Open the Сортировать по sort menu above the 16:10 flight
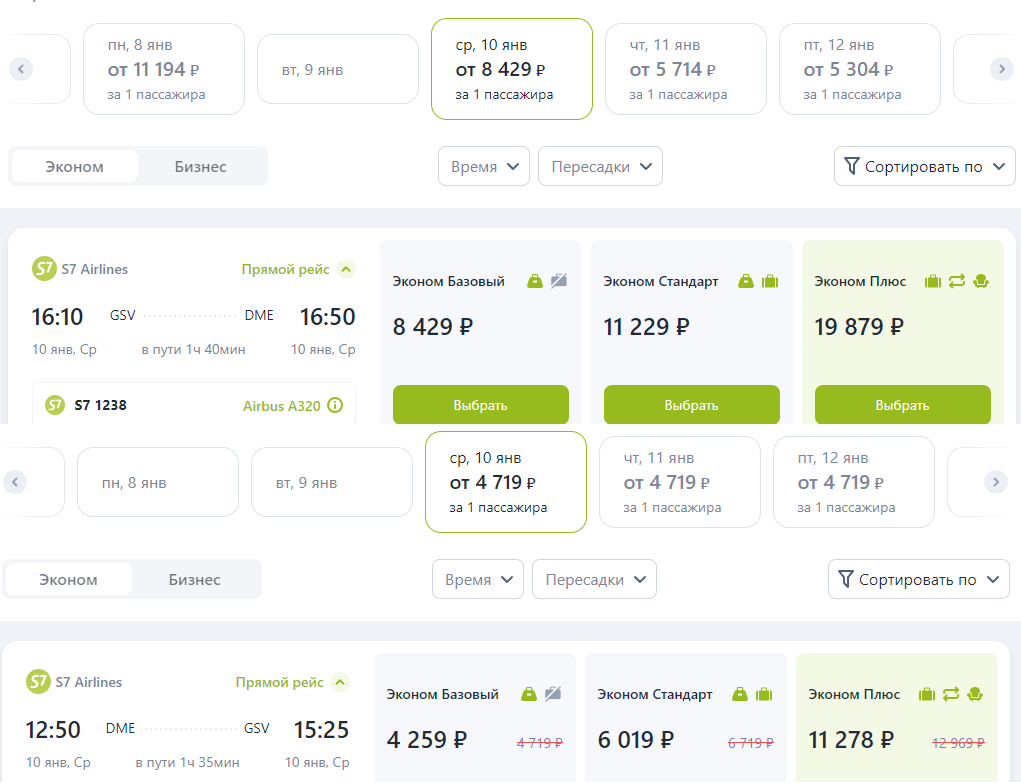1021x783 pixels. pyautogui.click(x=924, y=167)
